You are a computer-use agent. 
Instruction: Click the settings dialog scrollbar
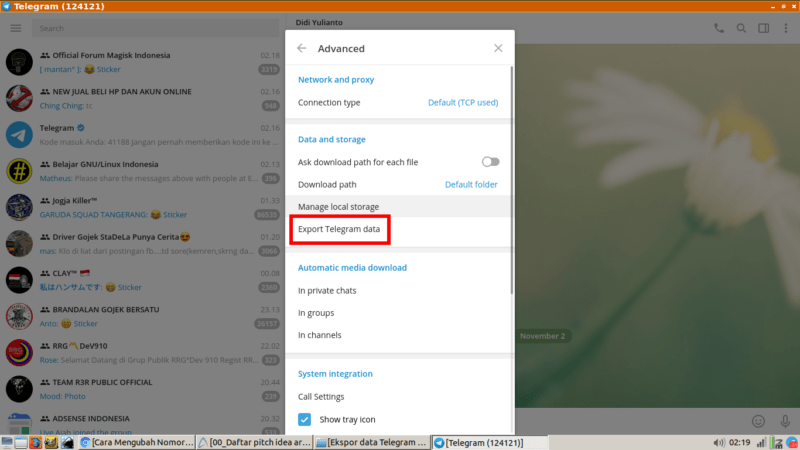point(512,180)
